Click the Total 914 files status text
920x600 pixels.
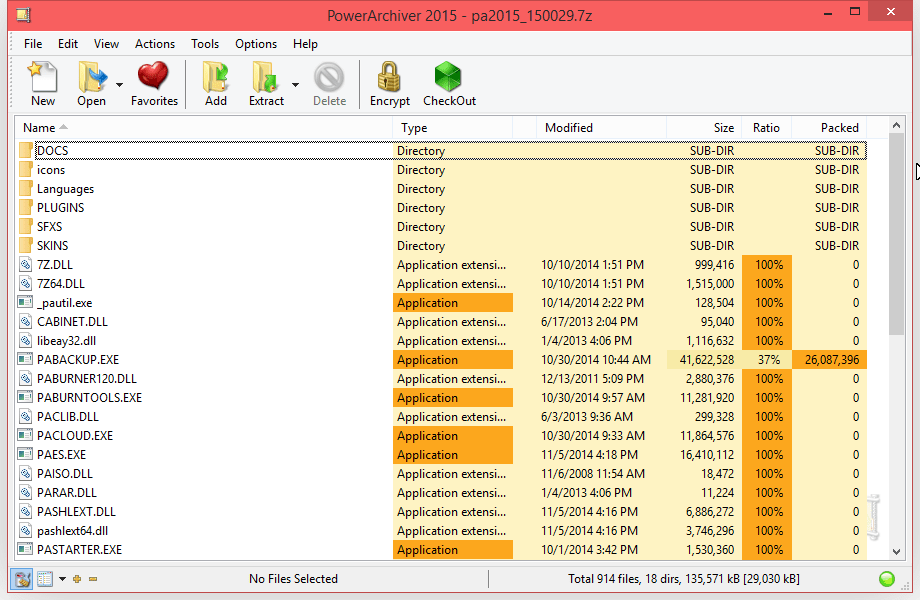(x=684, y=579)
